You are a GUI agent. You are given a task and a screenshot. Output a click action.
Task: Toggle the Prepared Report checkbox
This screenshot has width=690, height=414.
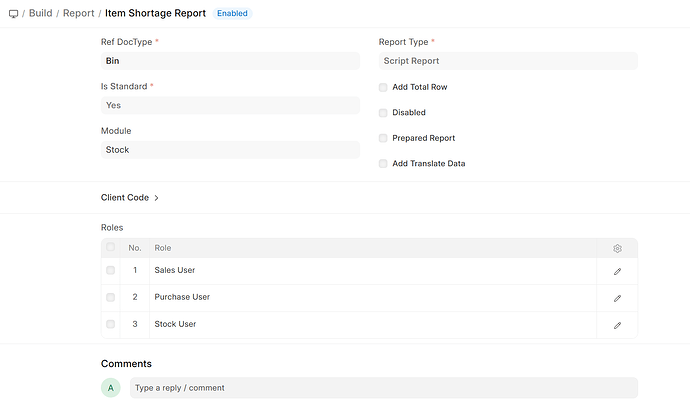[383, 138]
